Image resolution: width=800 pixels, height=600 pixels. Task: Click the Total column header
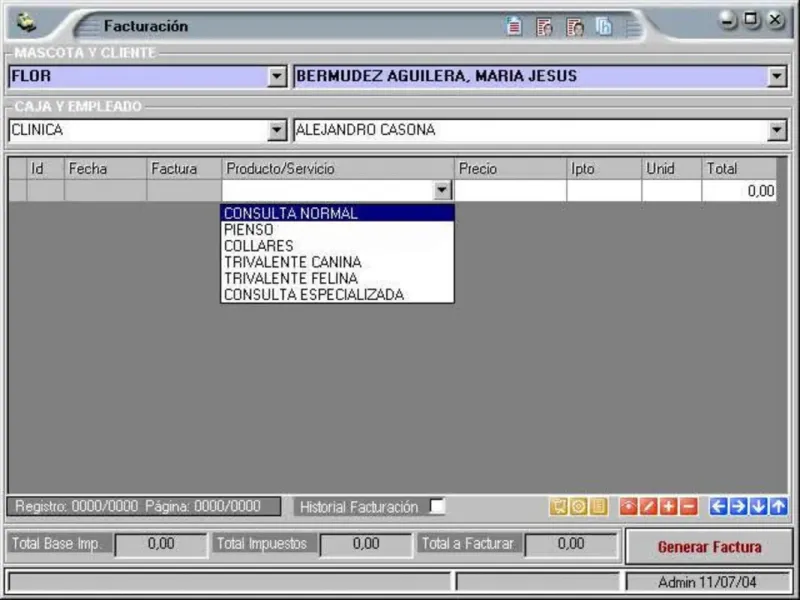click(739, 169)
